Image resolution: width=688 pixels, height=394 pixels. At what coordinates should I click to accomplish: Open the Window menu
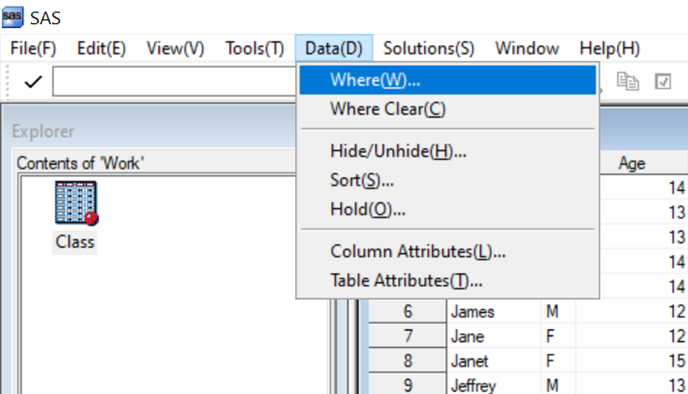[527, 48]
